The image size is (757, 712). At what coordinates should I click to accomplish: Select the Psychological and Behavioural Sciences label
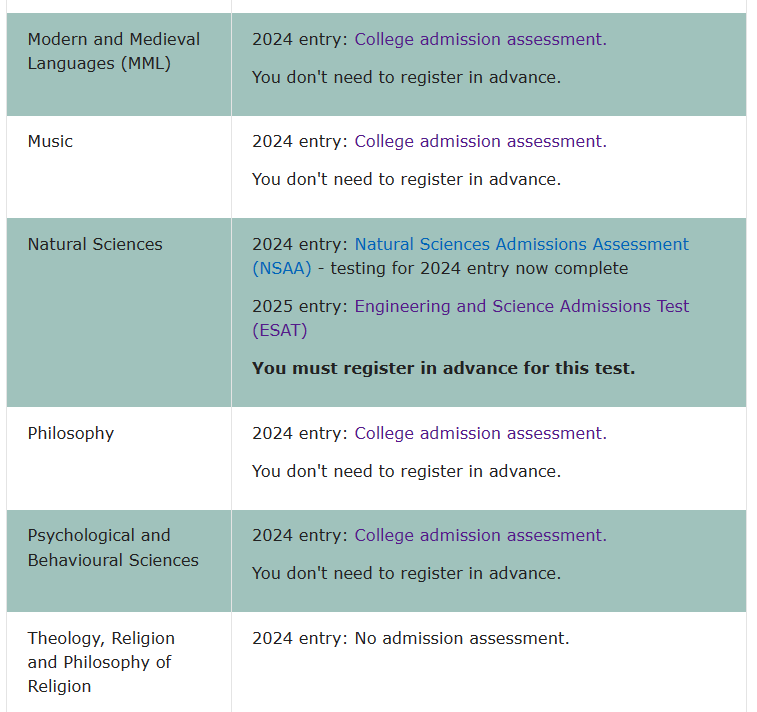tap(113, 548)
